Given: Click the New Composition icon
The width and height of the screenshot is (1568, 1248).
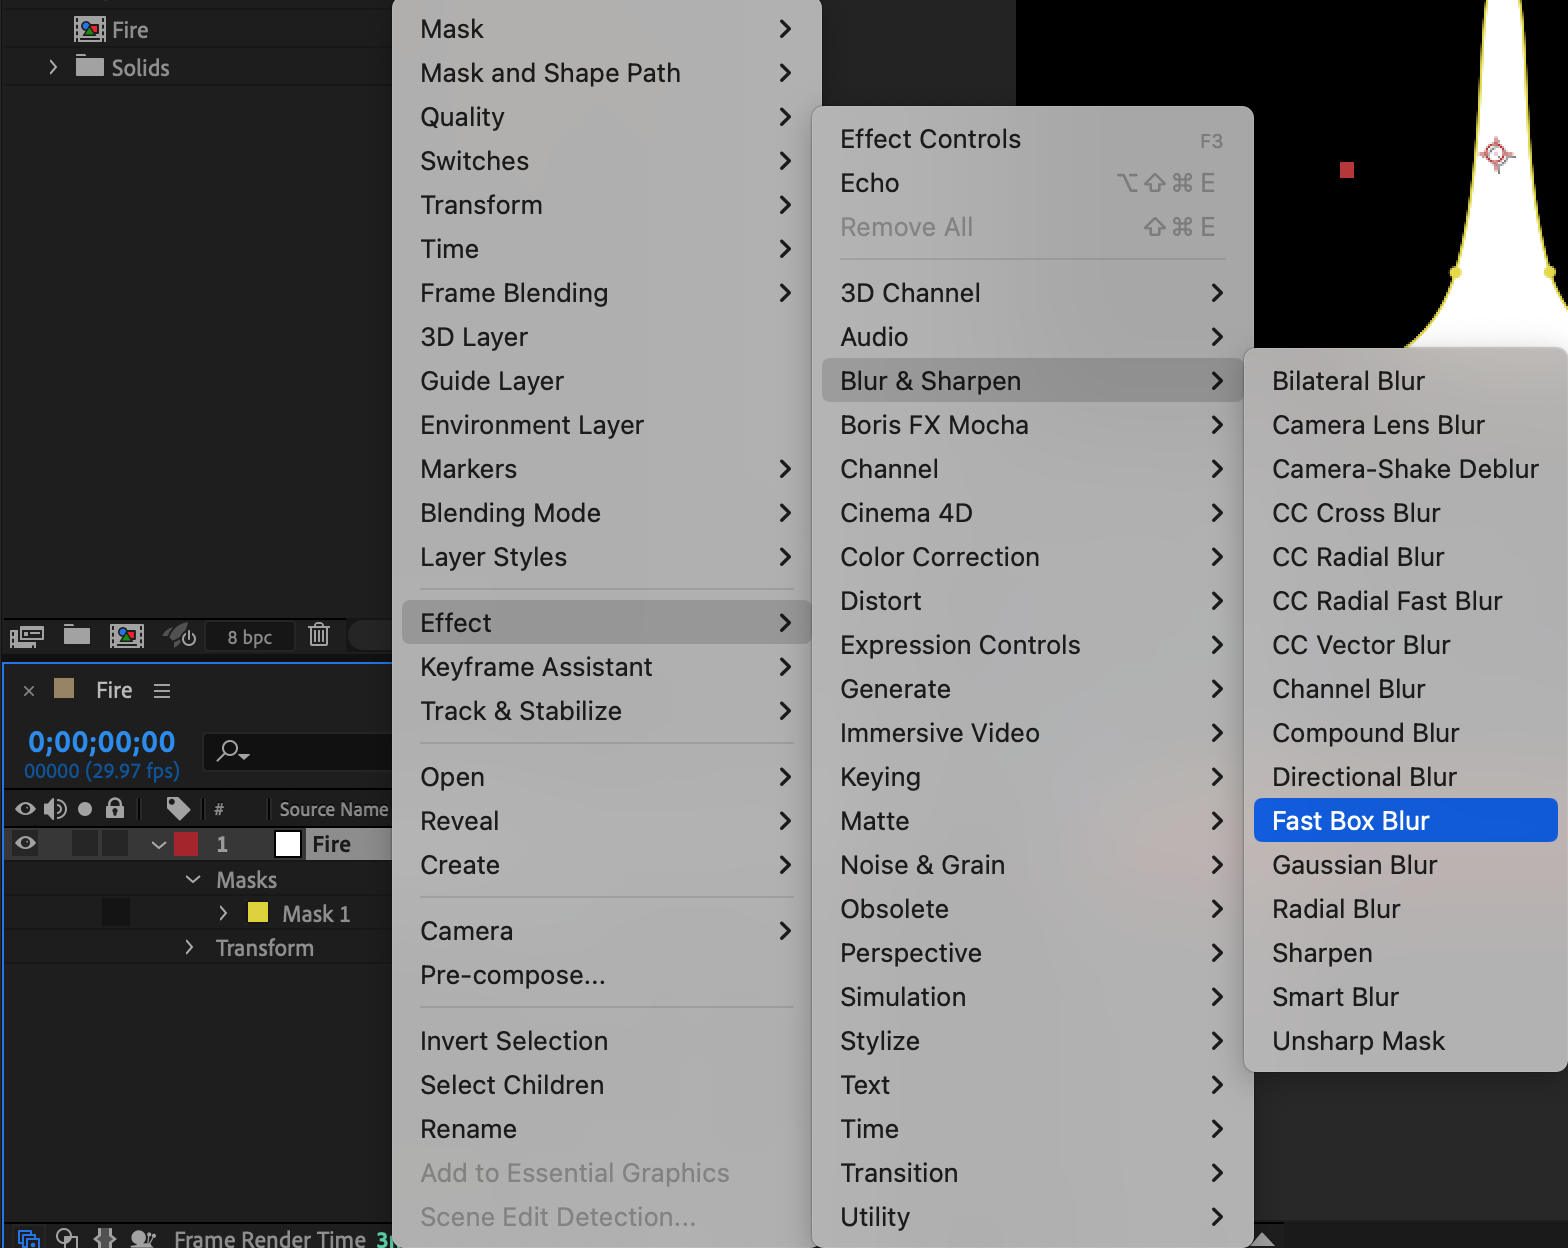Looking at the screenshot, I should click(x=127, y=636).
